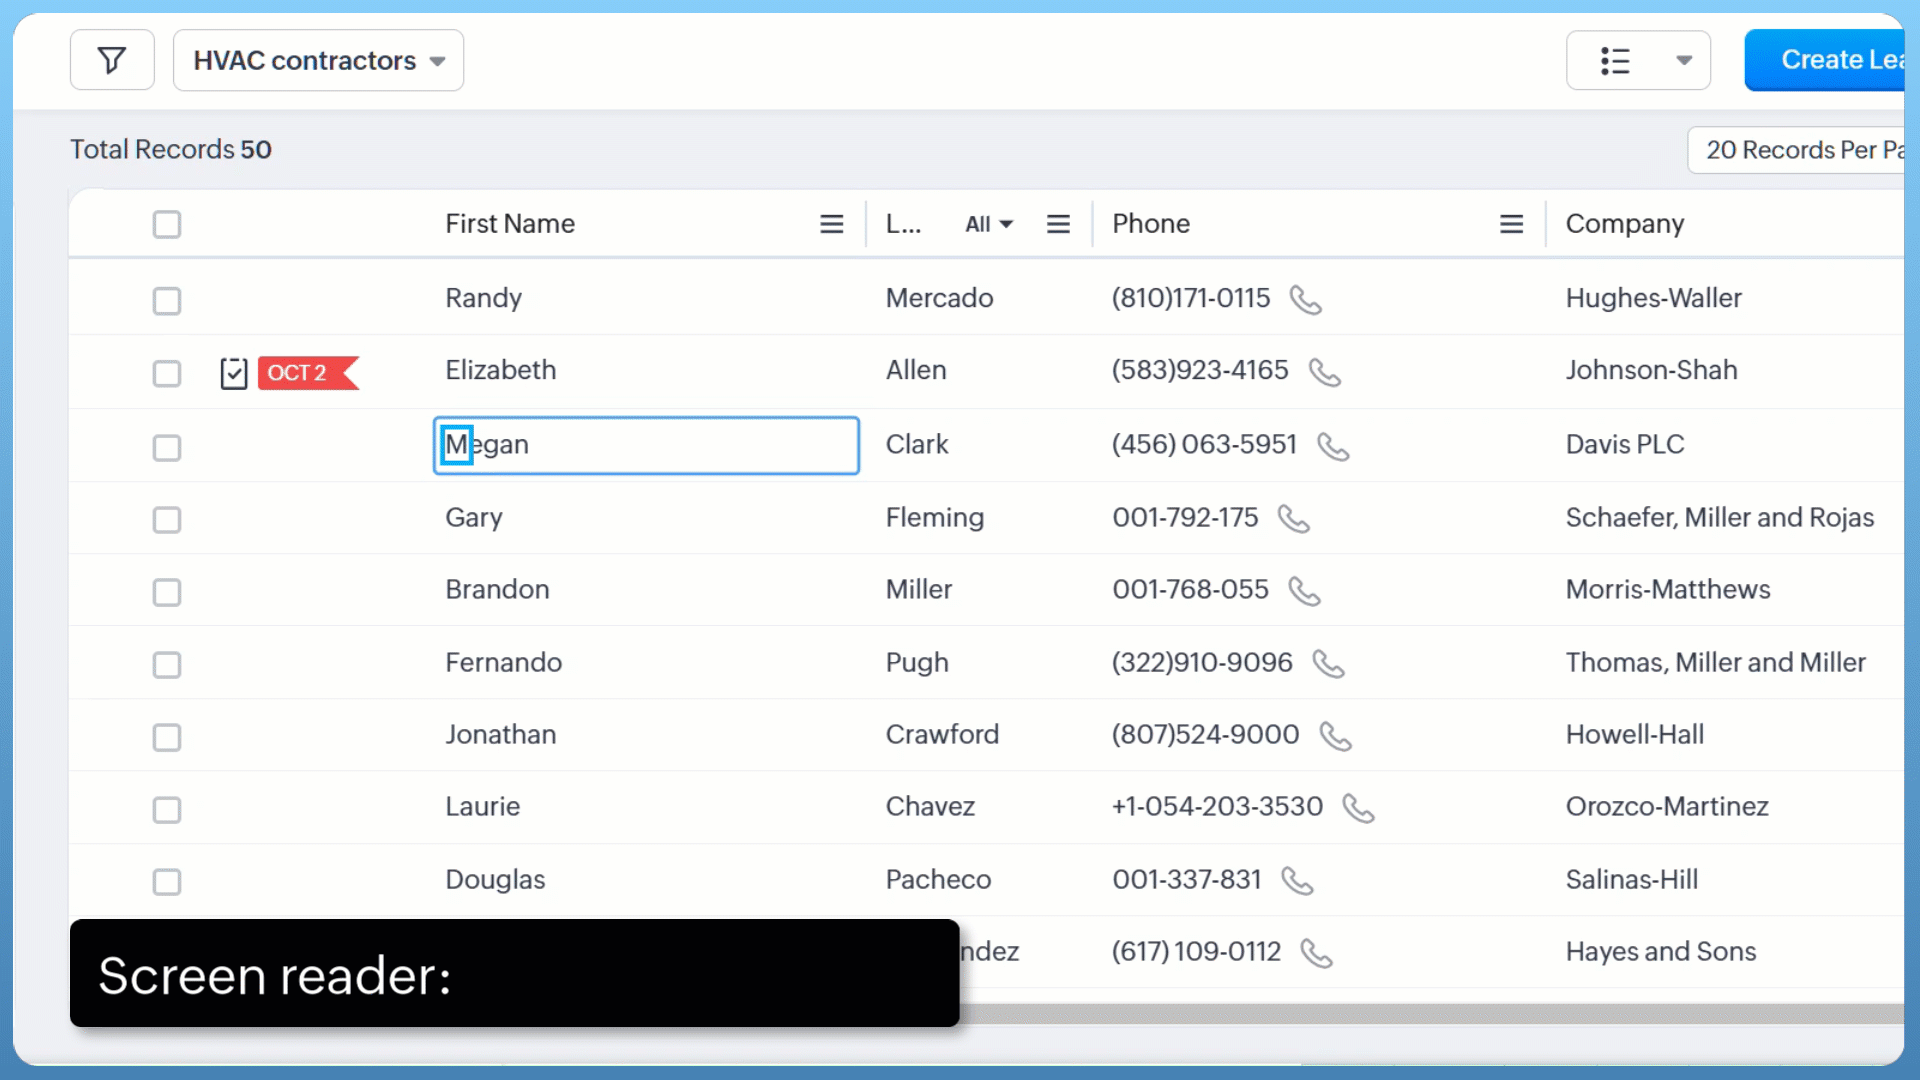Open the filter funnel icon

click(112, 61)
